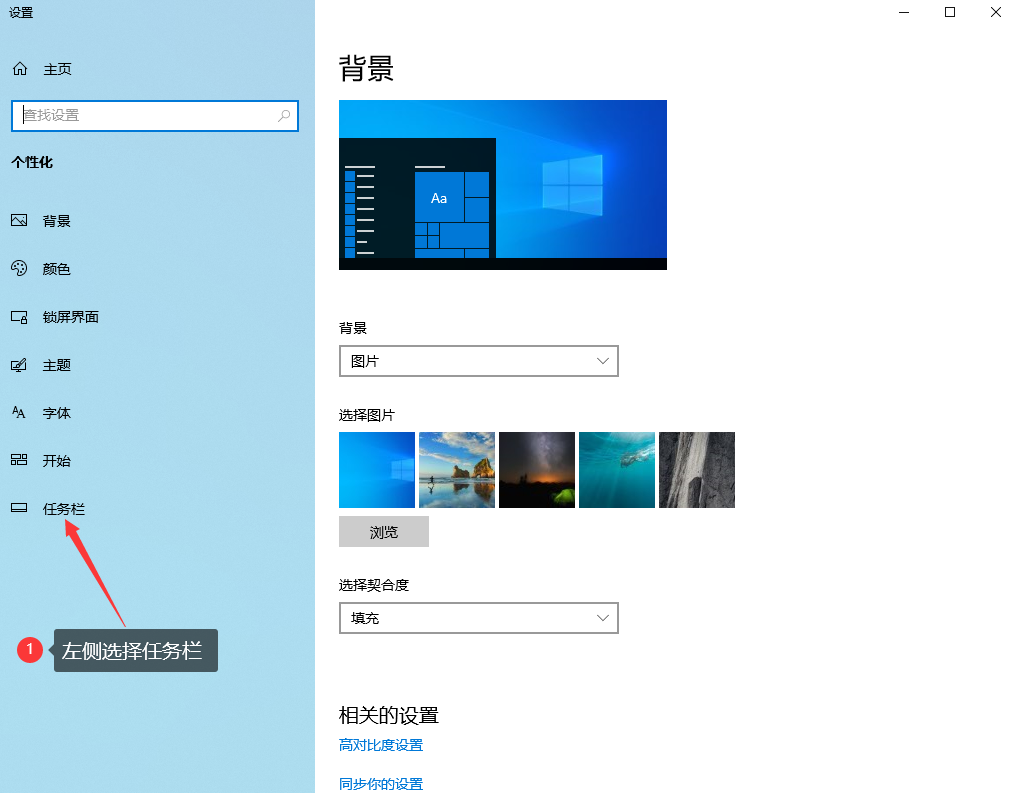
Task: Select the beach rock arch wallpaper thumbnail
Action: tap(457, 470)
